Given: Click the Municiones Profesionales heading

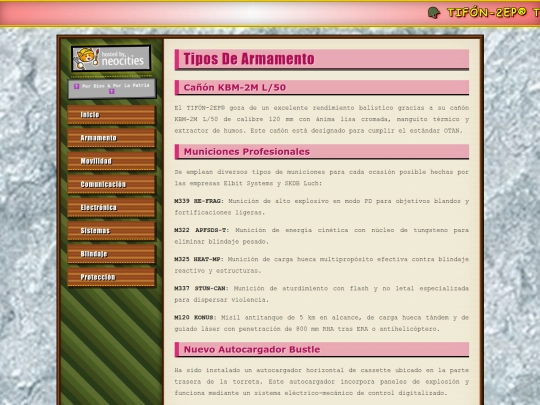Looking at the screenshot, I should (x=322, y=152).
